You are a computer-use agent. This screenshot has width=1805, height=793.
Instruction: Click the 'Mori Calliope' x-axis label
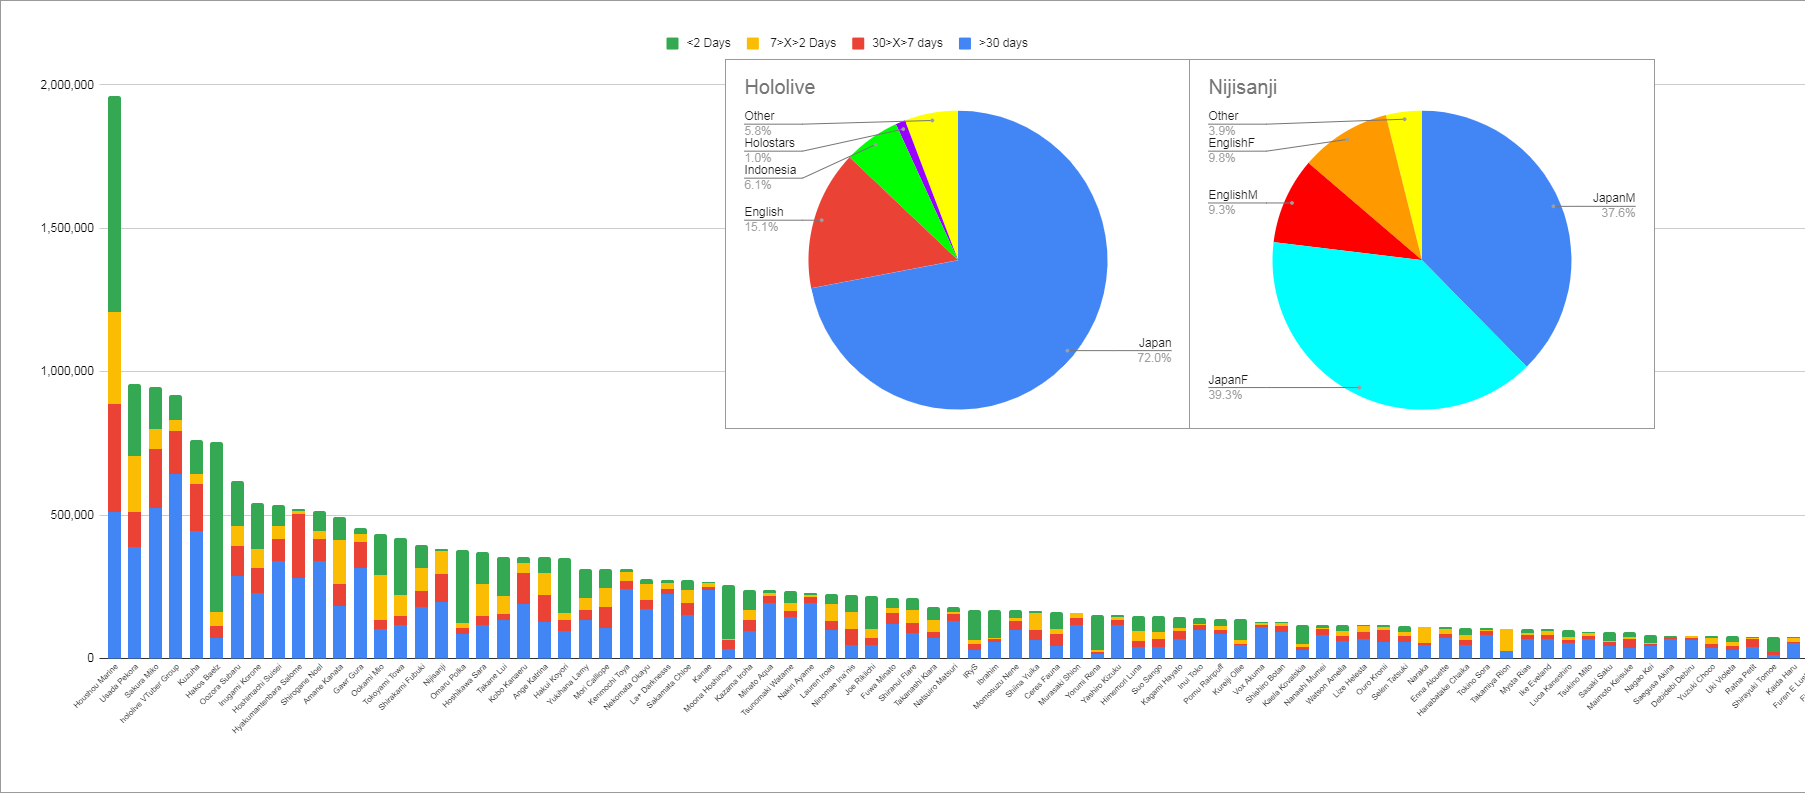[x=591, y=682]
